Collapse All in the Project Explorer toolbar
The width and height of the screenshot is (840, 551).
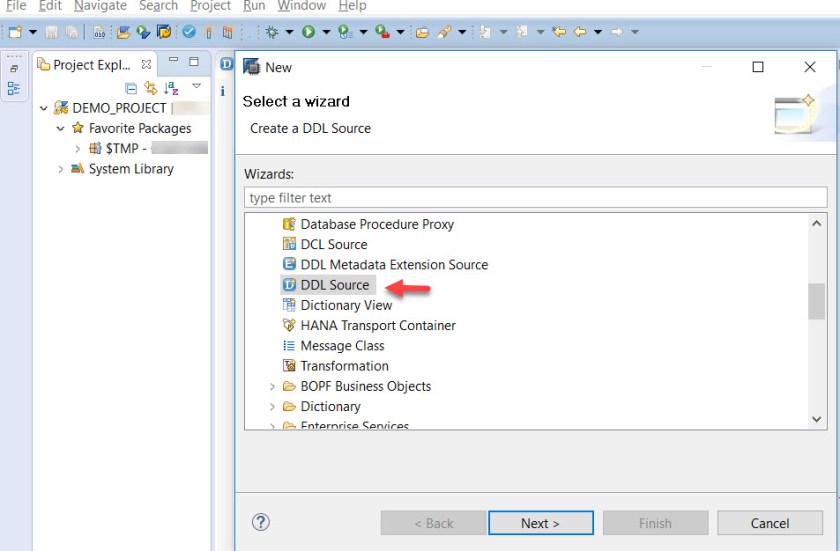click(x=131, y=88)
